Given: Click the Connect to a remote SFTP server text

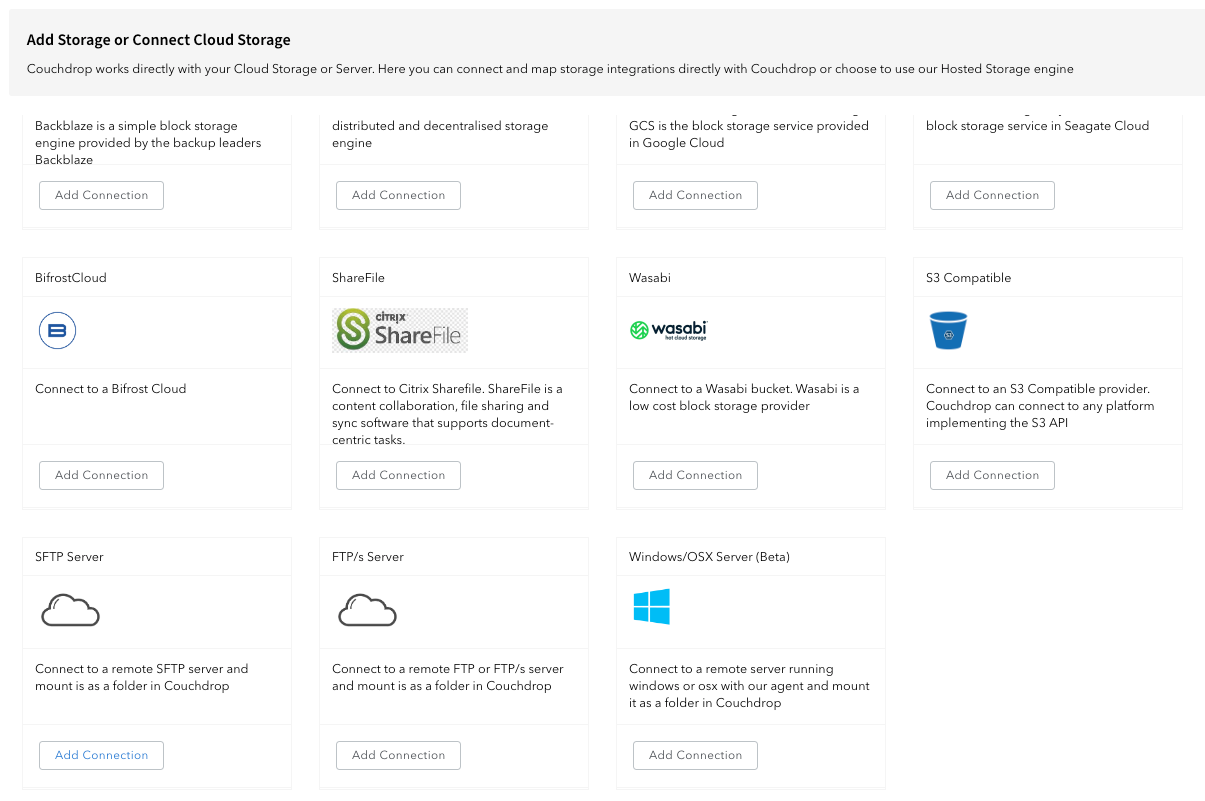Looking at the screenshot, I should (141, 677).
